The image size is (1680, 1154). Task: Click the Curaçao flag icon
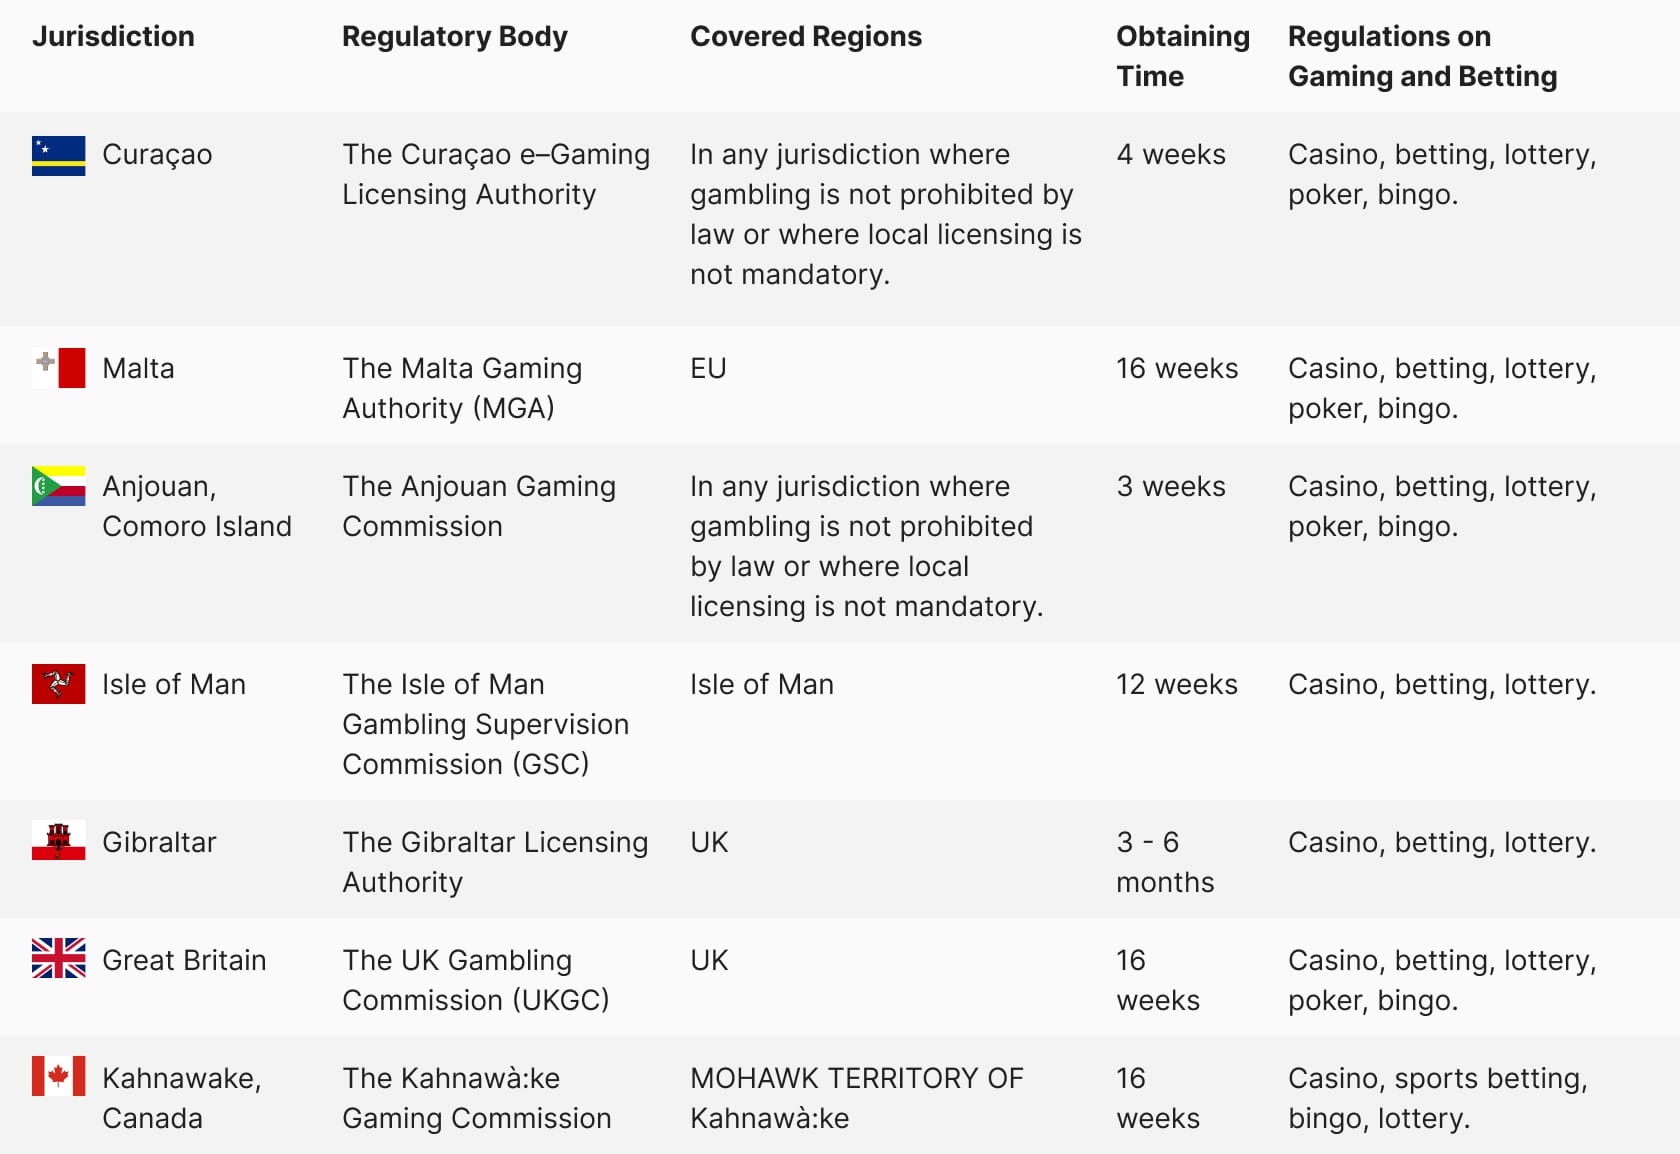coord(58,156)
